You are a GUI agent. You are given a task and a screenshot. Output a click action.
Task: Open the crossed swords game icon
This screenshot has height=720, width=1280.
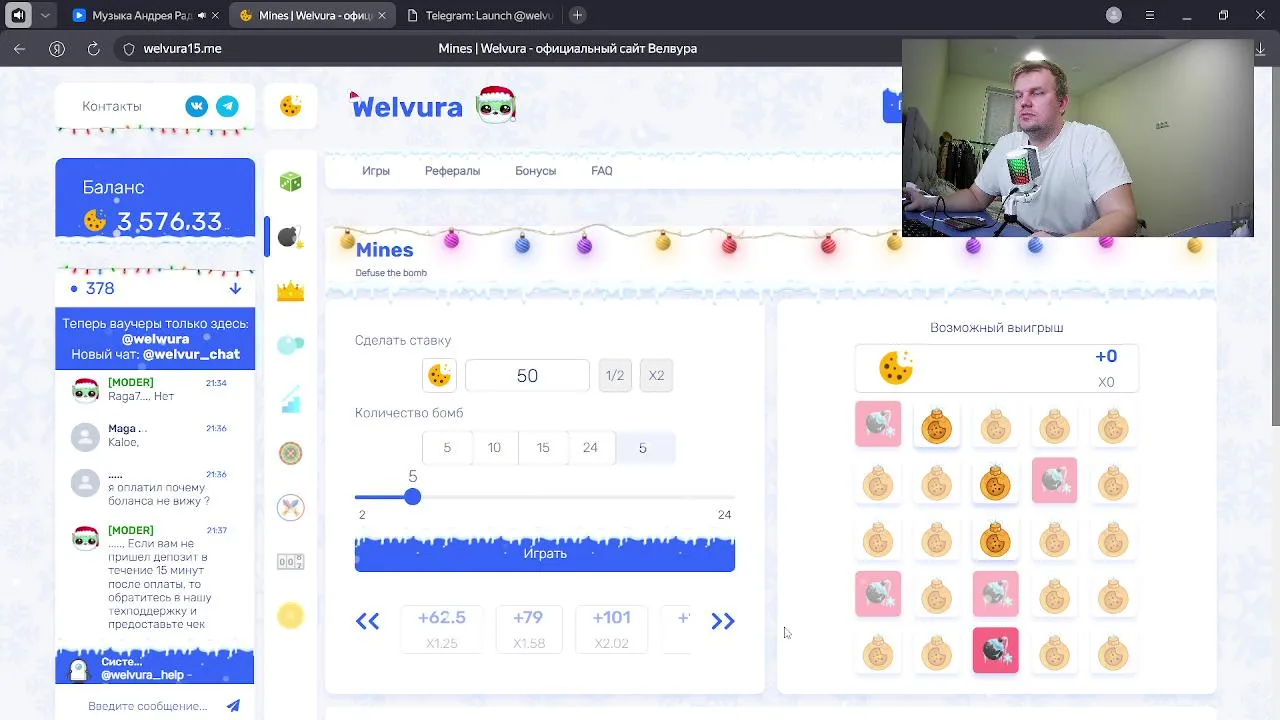click(x=290, y=507)
